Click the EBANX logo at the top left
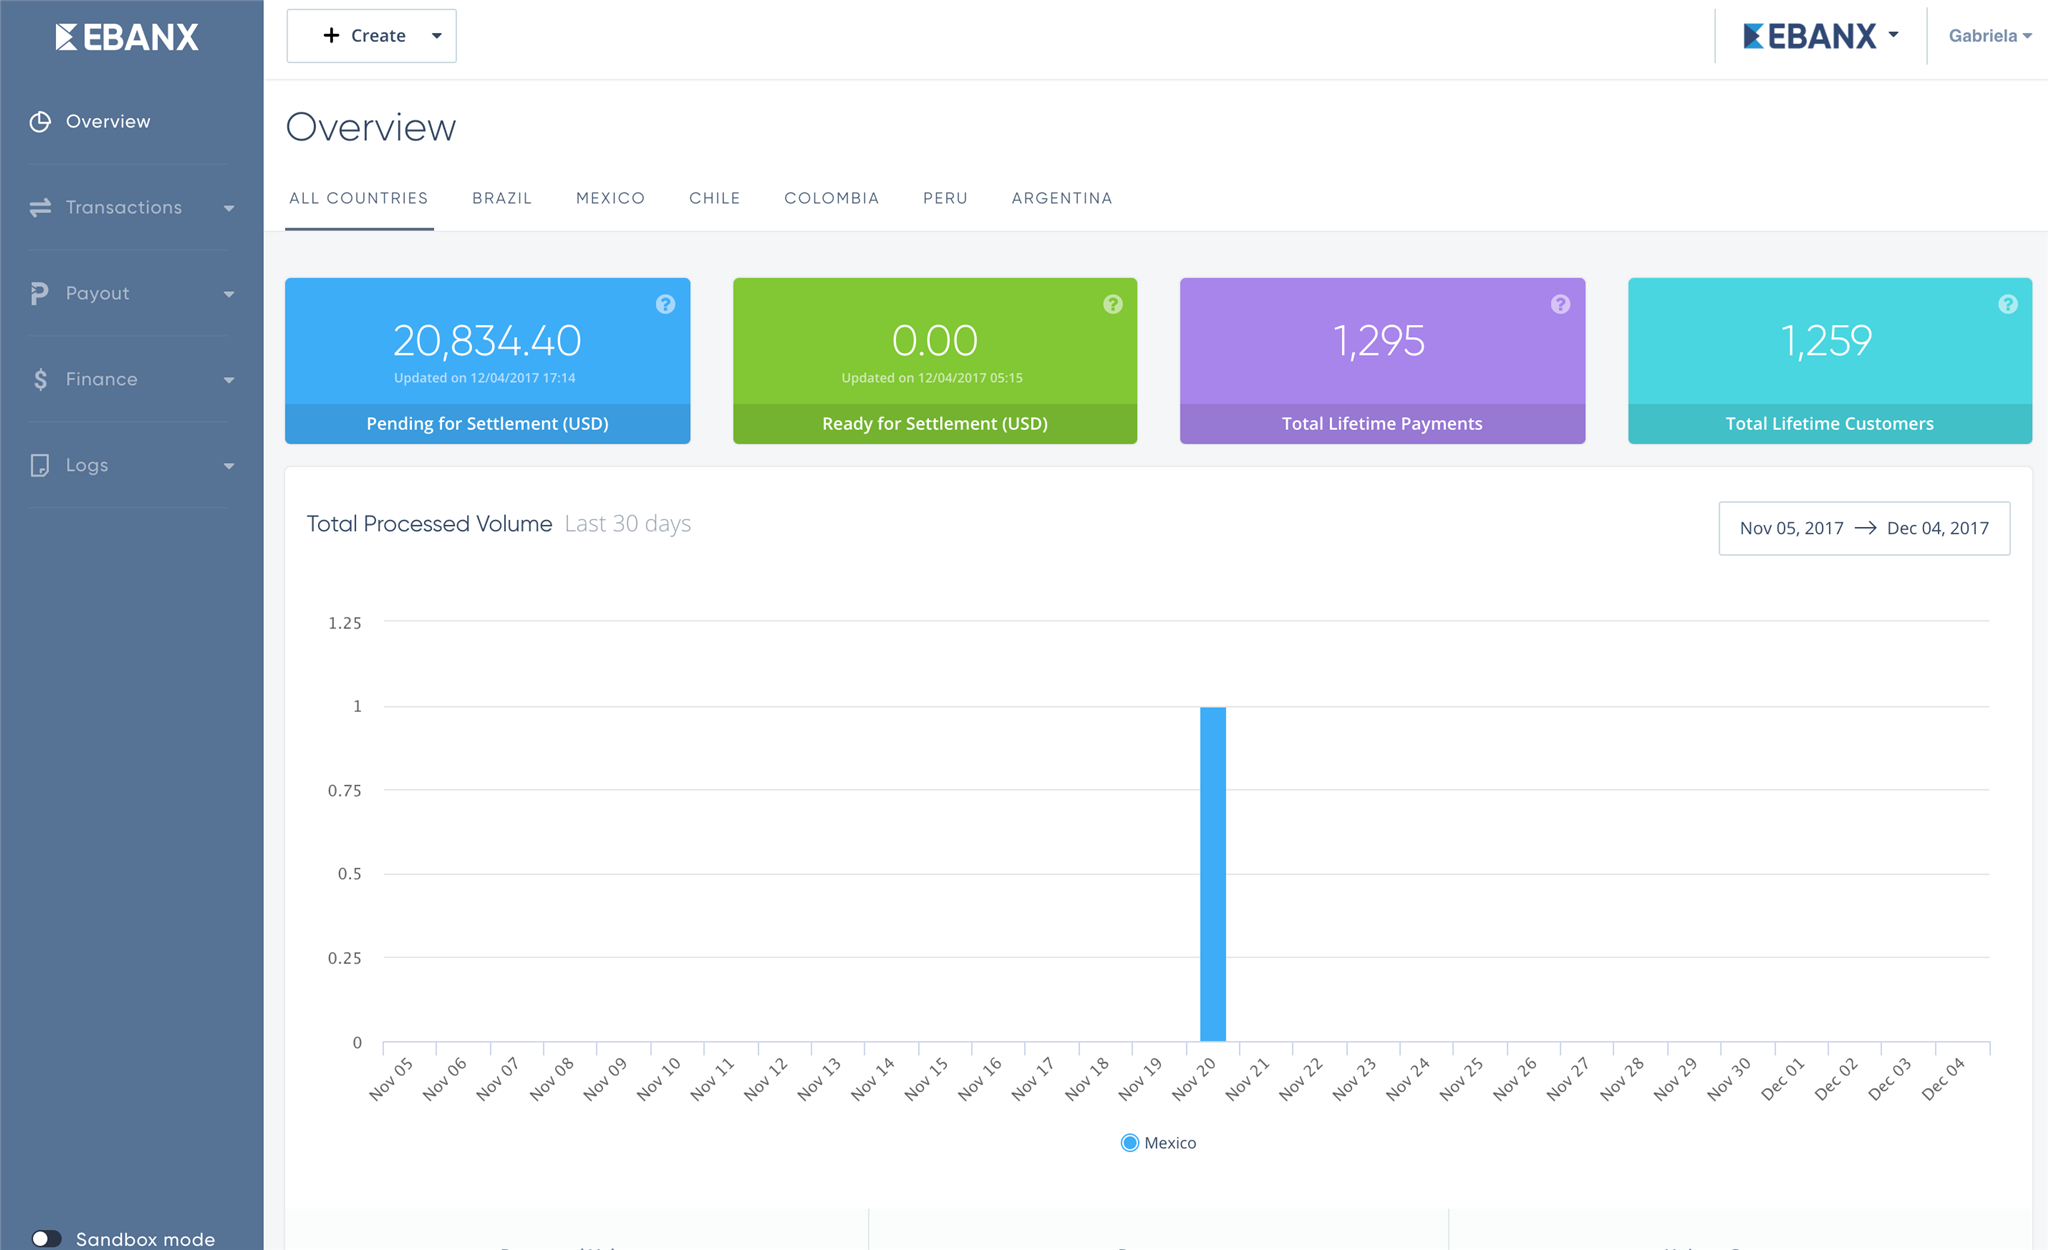2048x1250 pixels. coord(127,37)
